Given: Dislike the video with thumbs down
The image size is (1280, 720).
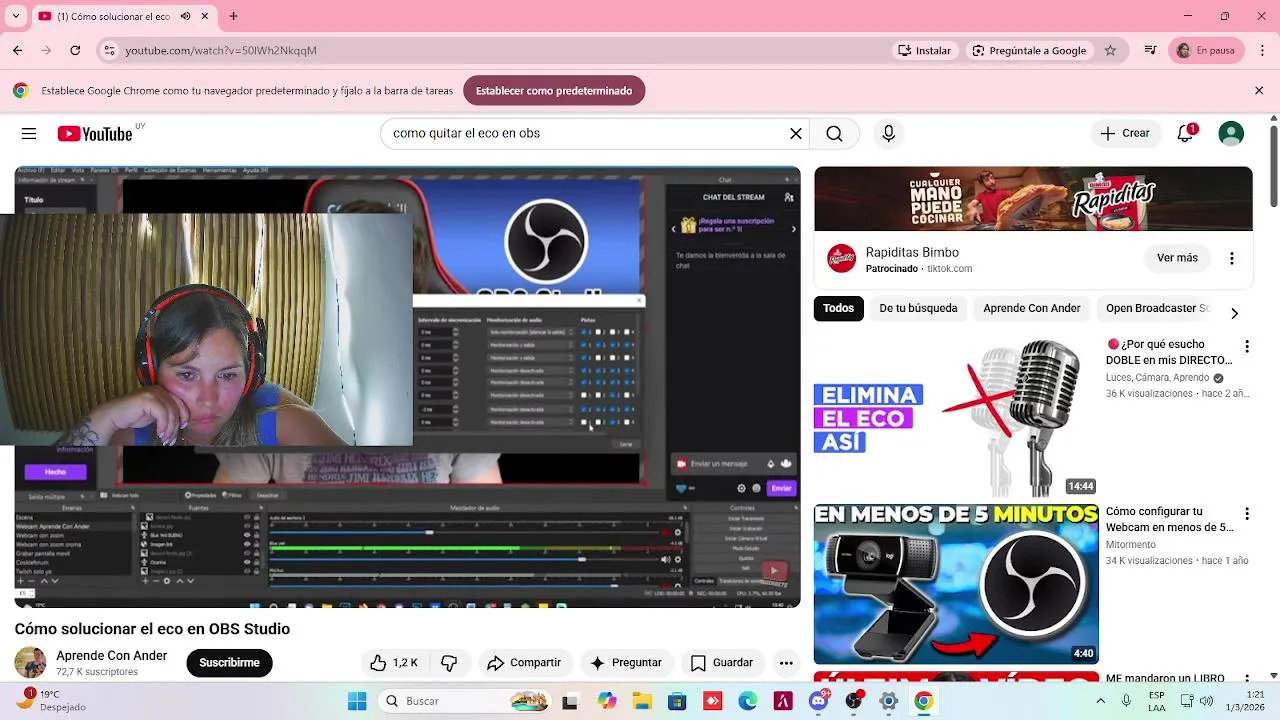Looking at the screenshot, I should click(x=449, y=663).
